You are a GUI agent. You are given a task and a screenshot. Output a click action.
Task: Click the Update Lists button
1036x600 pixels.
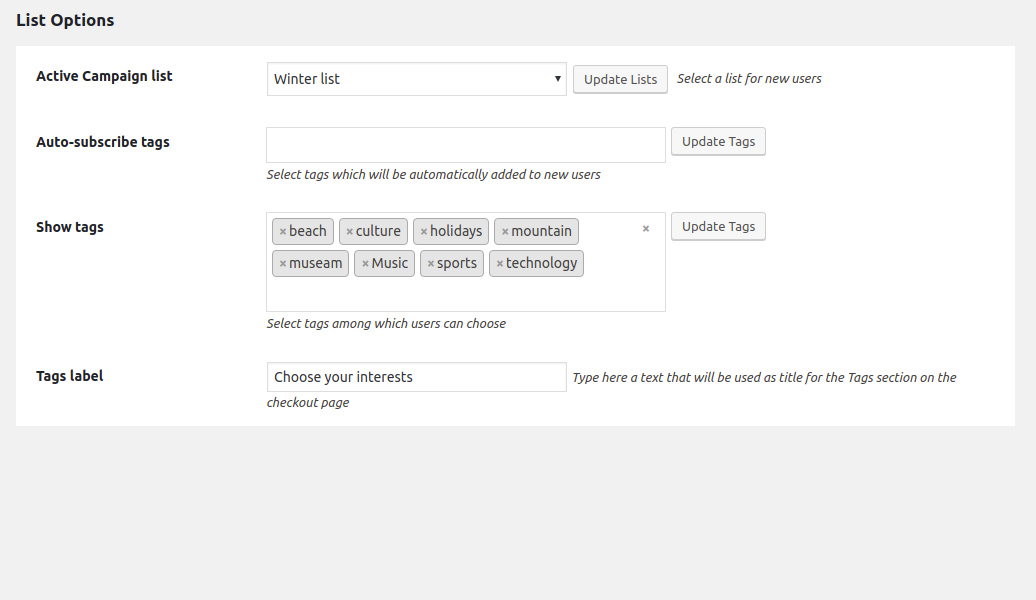(x=620, y=79)
